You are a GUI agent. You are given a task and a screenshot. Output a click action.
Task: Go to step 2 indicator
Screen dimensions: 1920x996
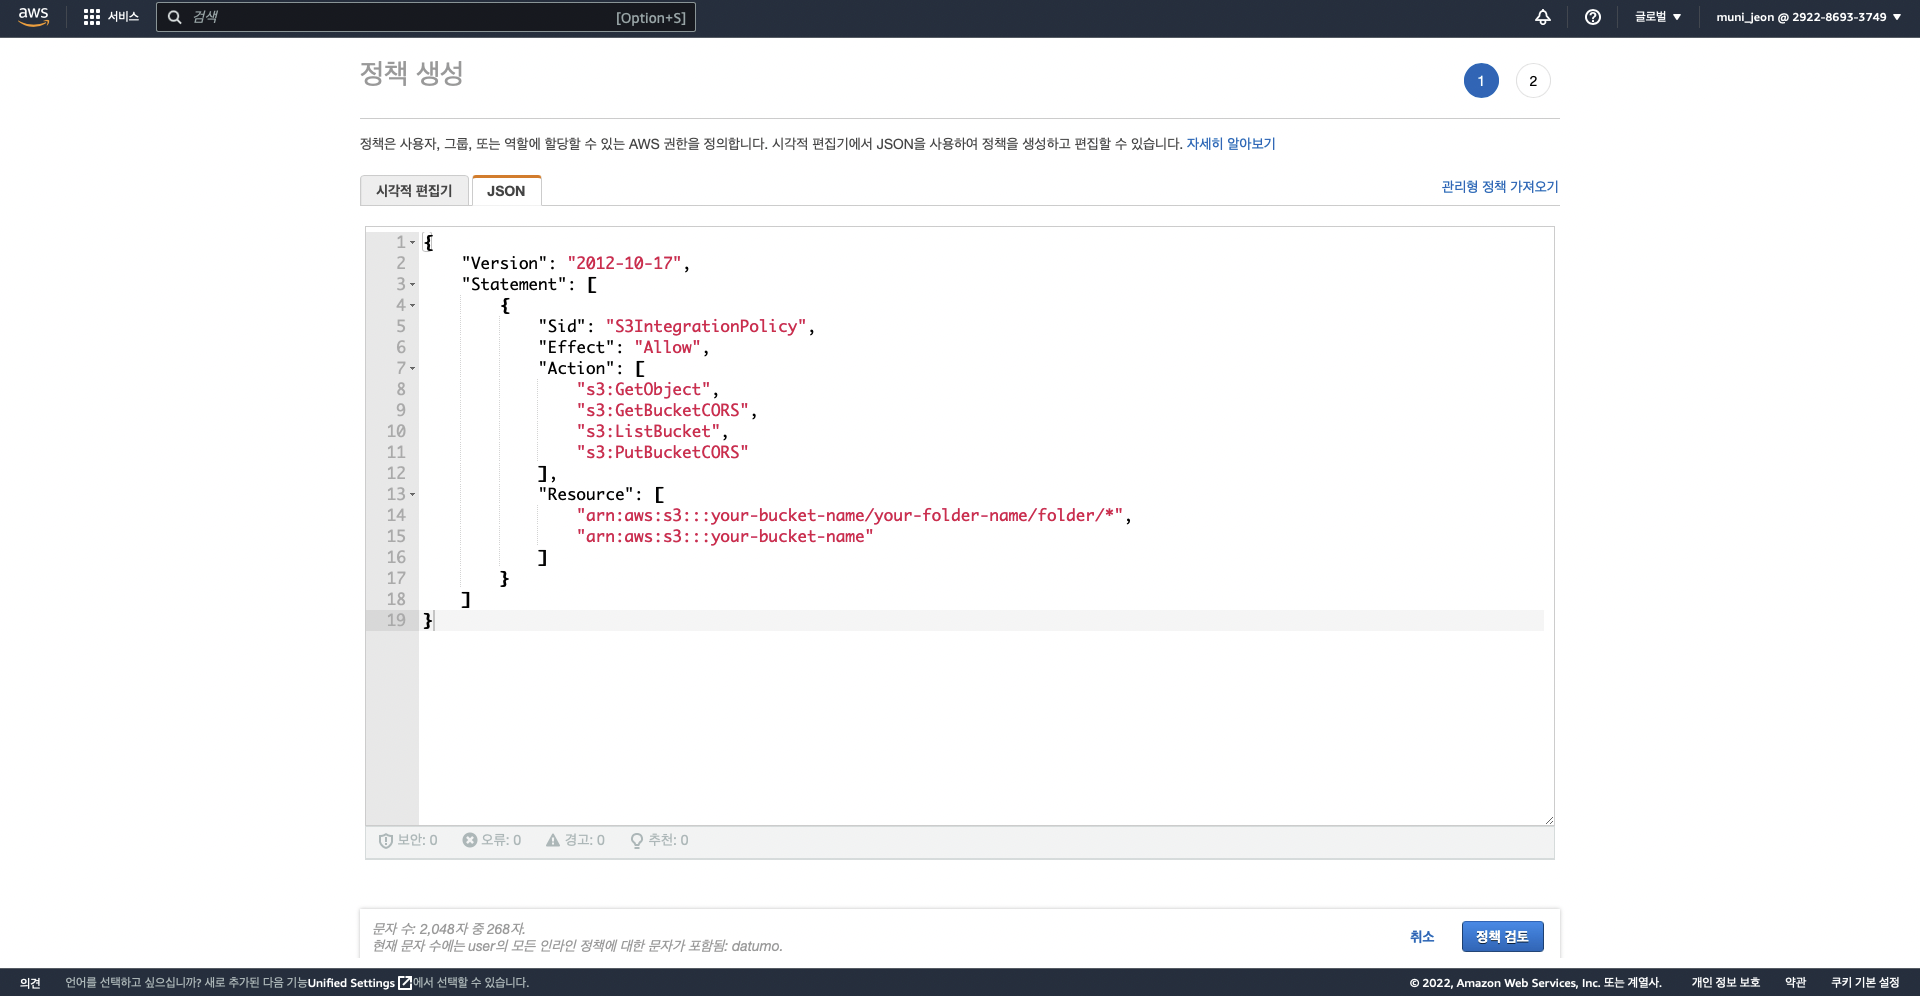click(x=1533, y=81)
